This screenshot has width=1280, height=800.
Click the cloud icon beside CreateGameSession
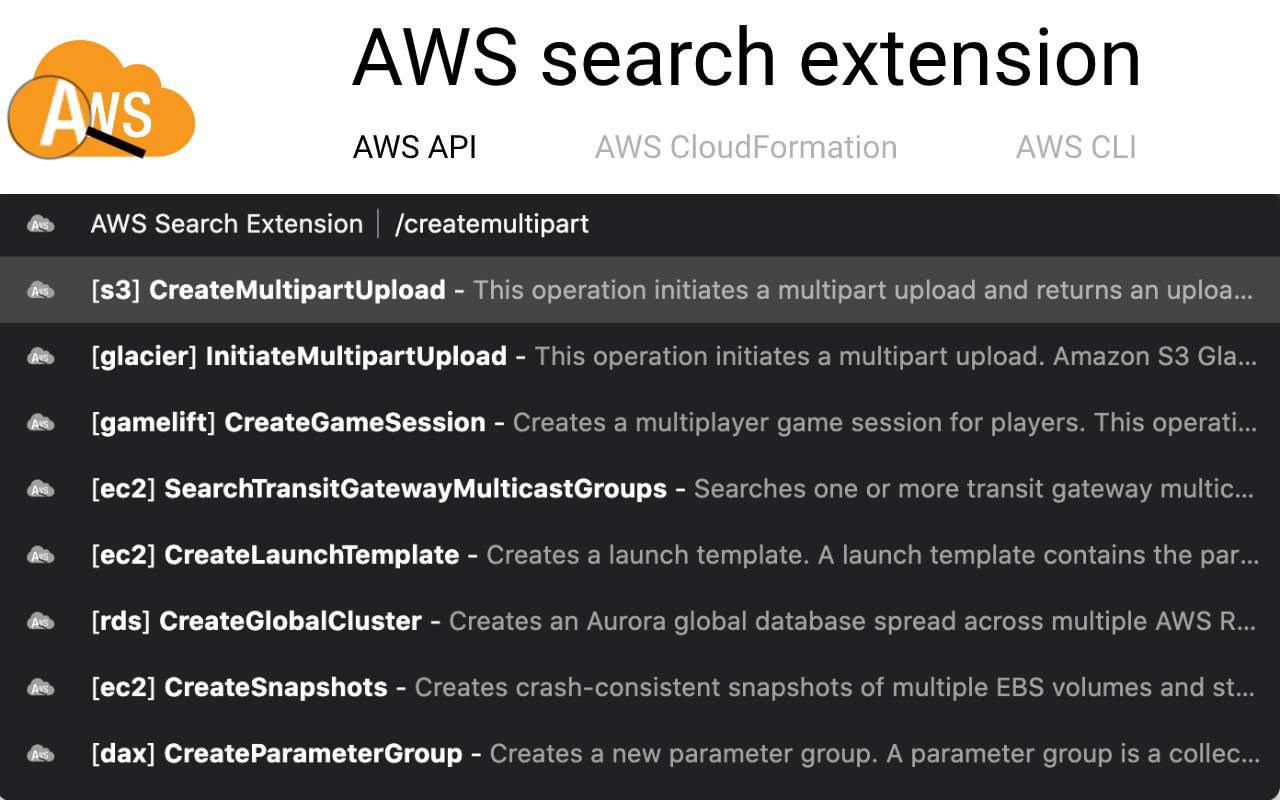tap(41, 423)
